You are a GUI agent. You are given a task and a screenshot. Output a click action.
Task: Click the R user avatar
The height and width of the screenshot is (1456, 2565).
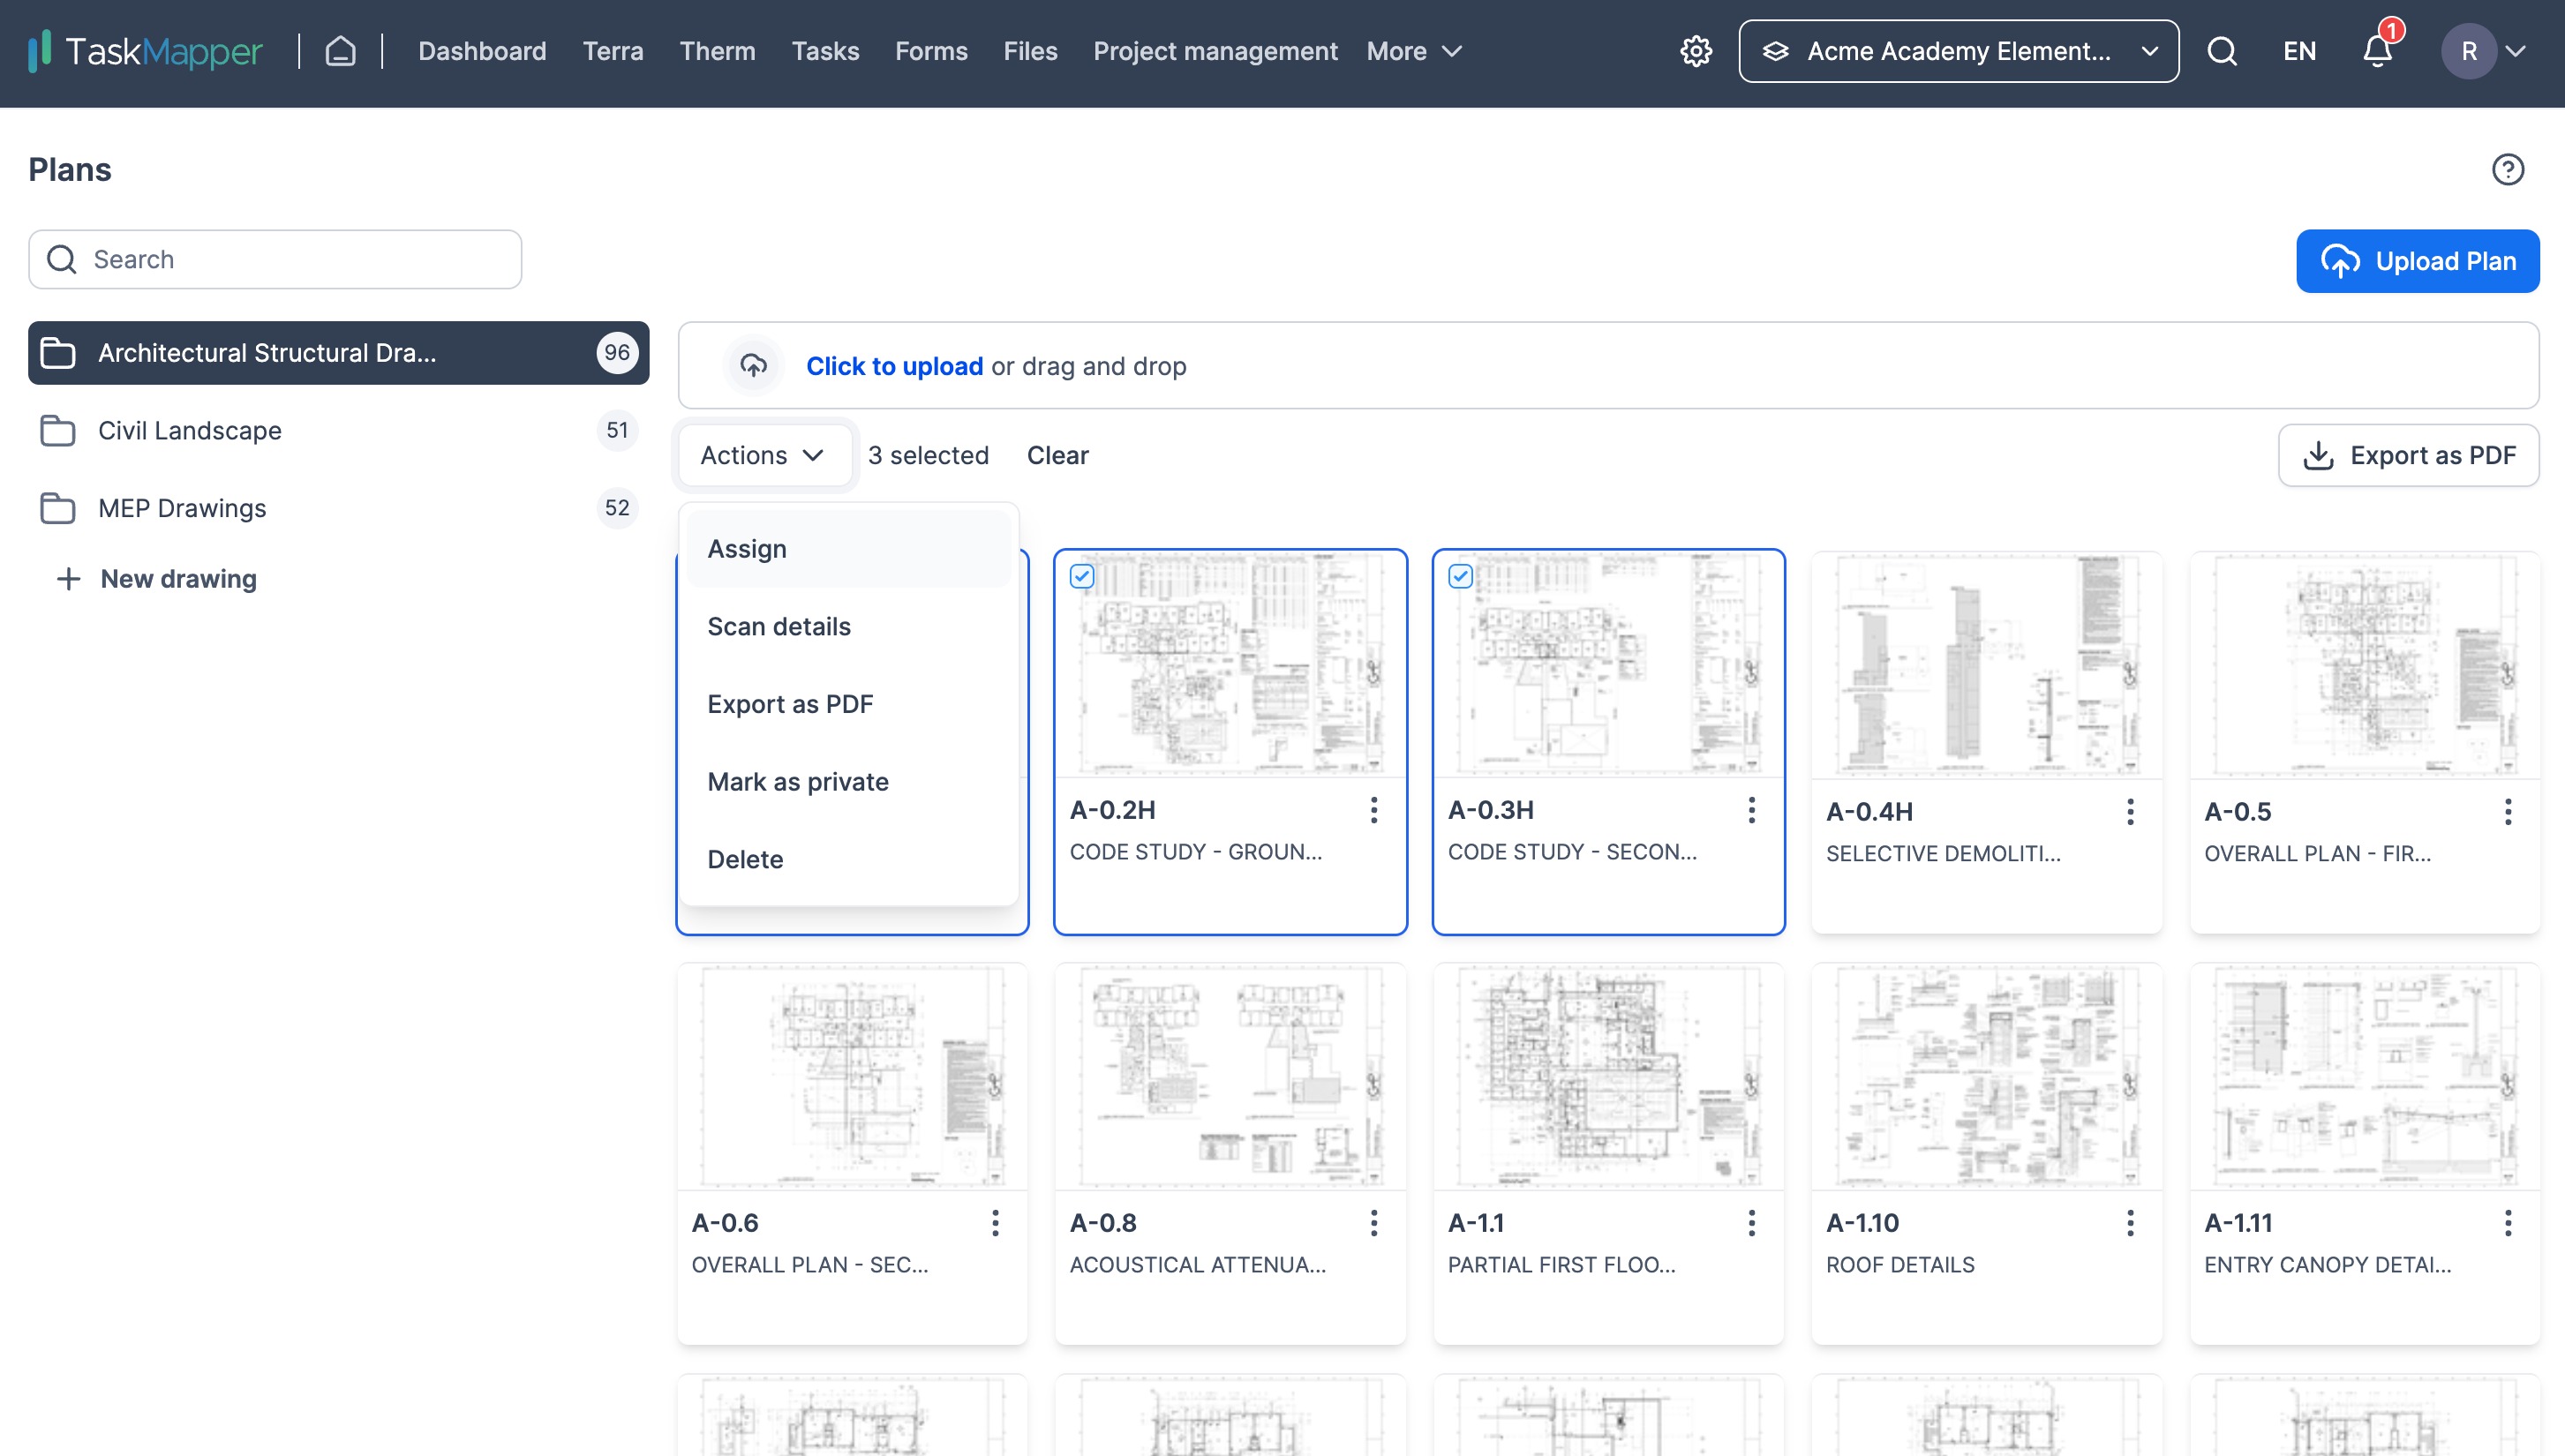2469,51
